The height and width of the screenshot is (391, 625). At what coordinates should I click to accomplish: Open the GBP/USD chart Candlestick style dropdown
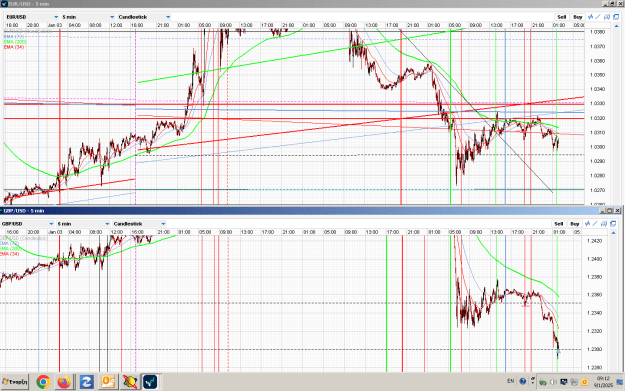point(139,224)
